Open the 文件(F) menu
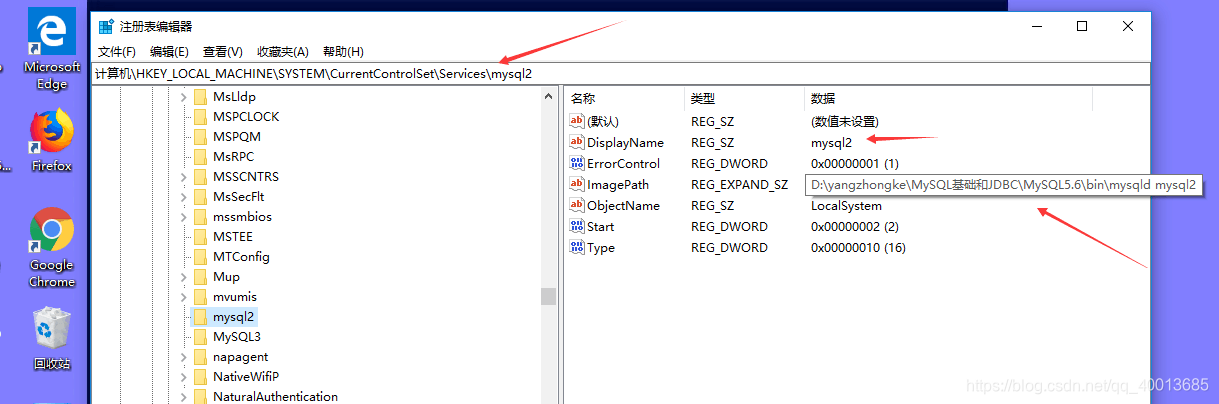 [116, 52]
